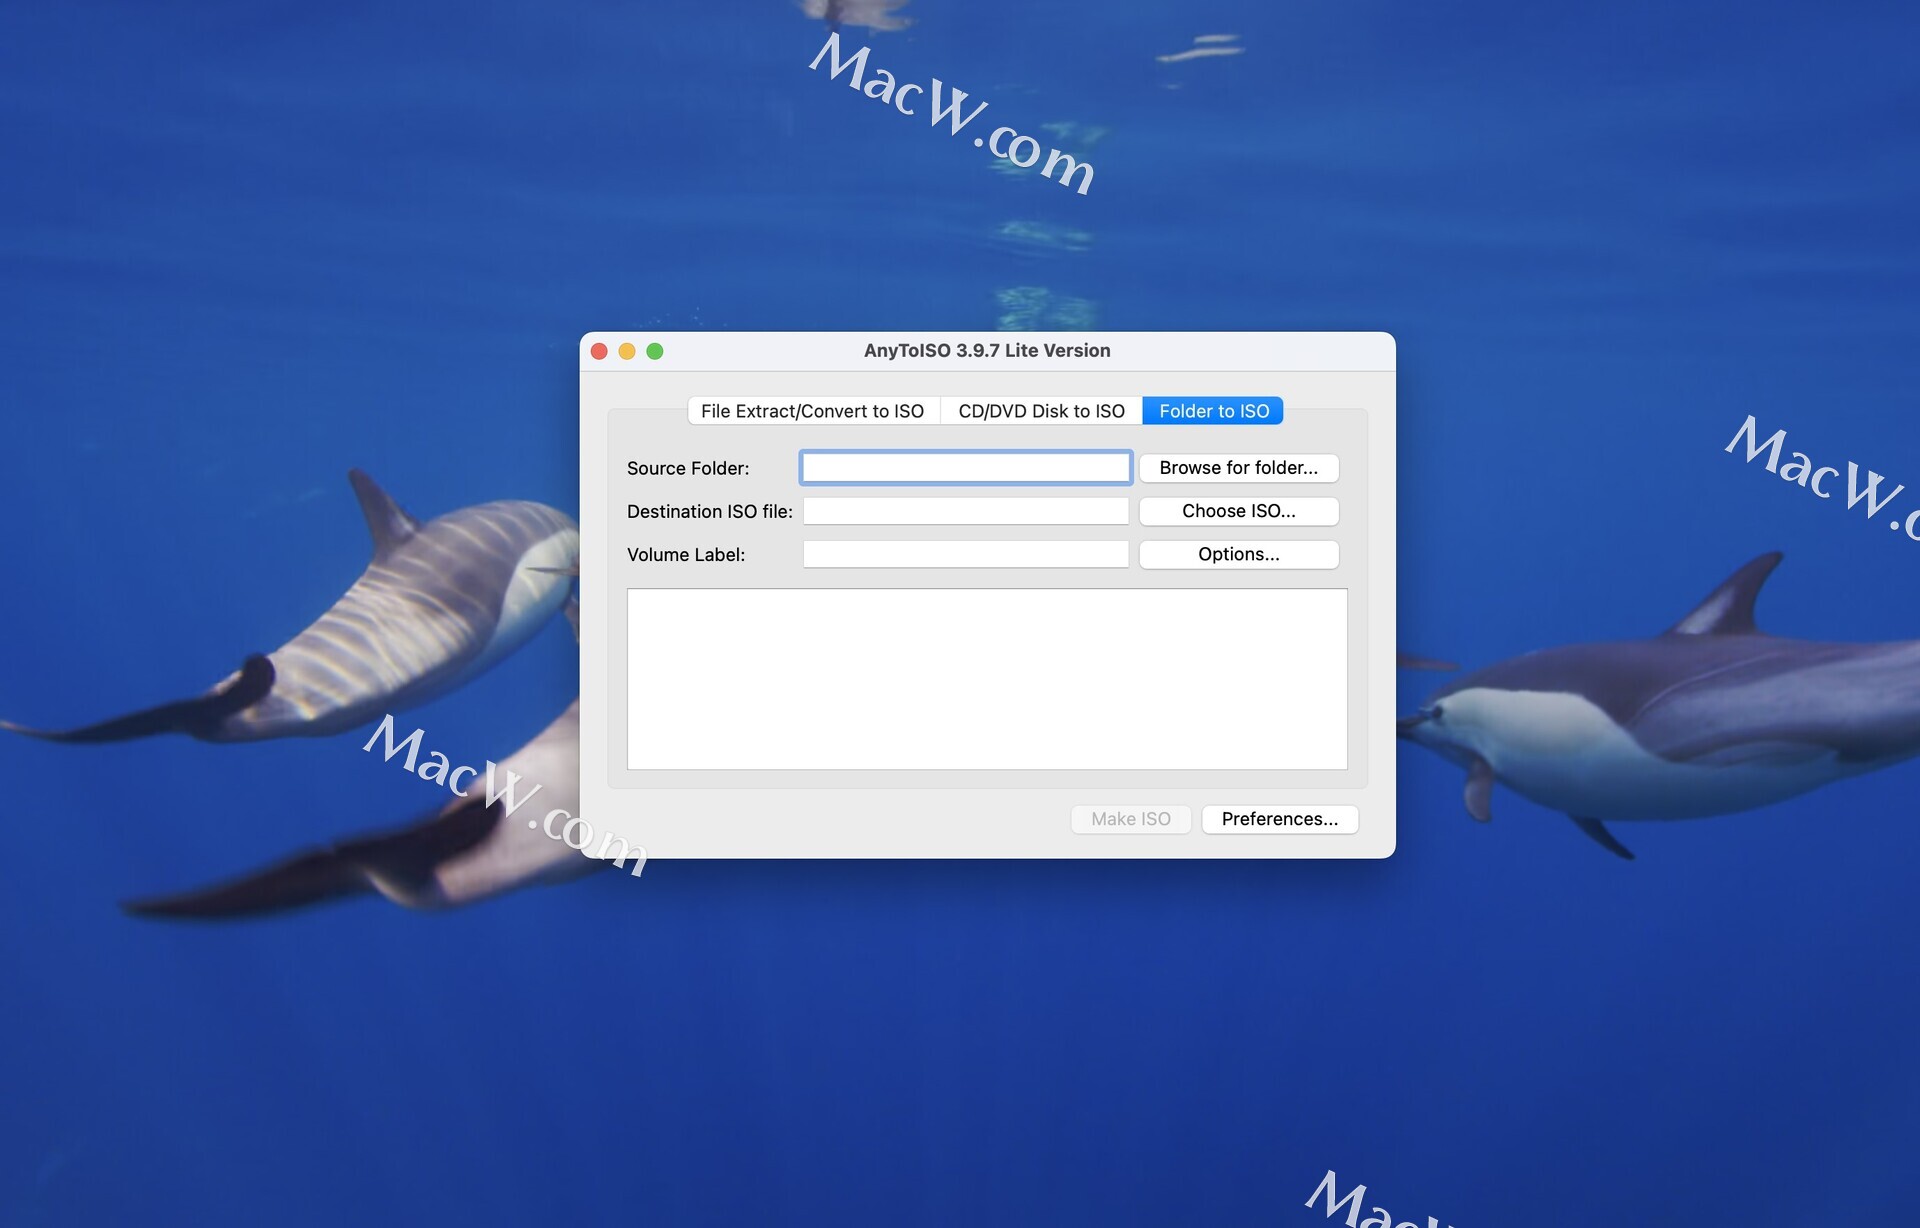Focus the Source Folder input field
The width and height of the screenshot is (1920, 1228).
(x=966, y=468)
